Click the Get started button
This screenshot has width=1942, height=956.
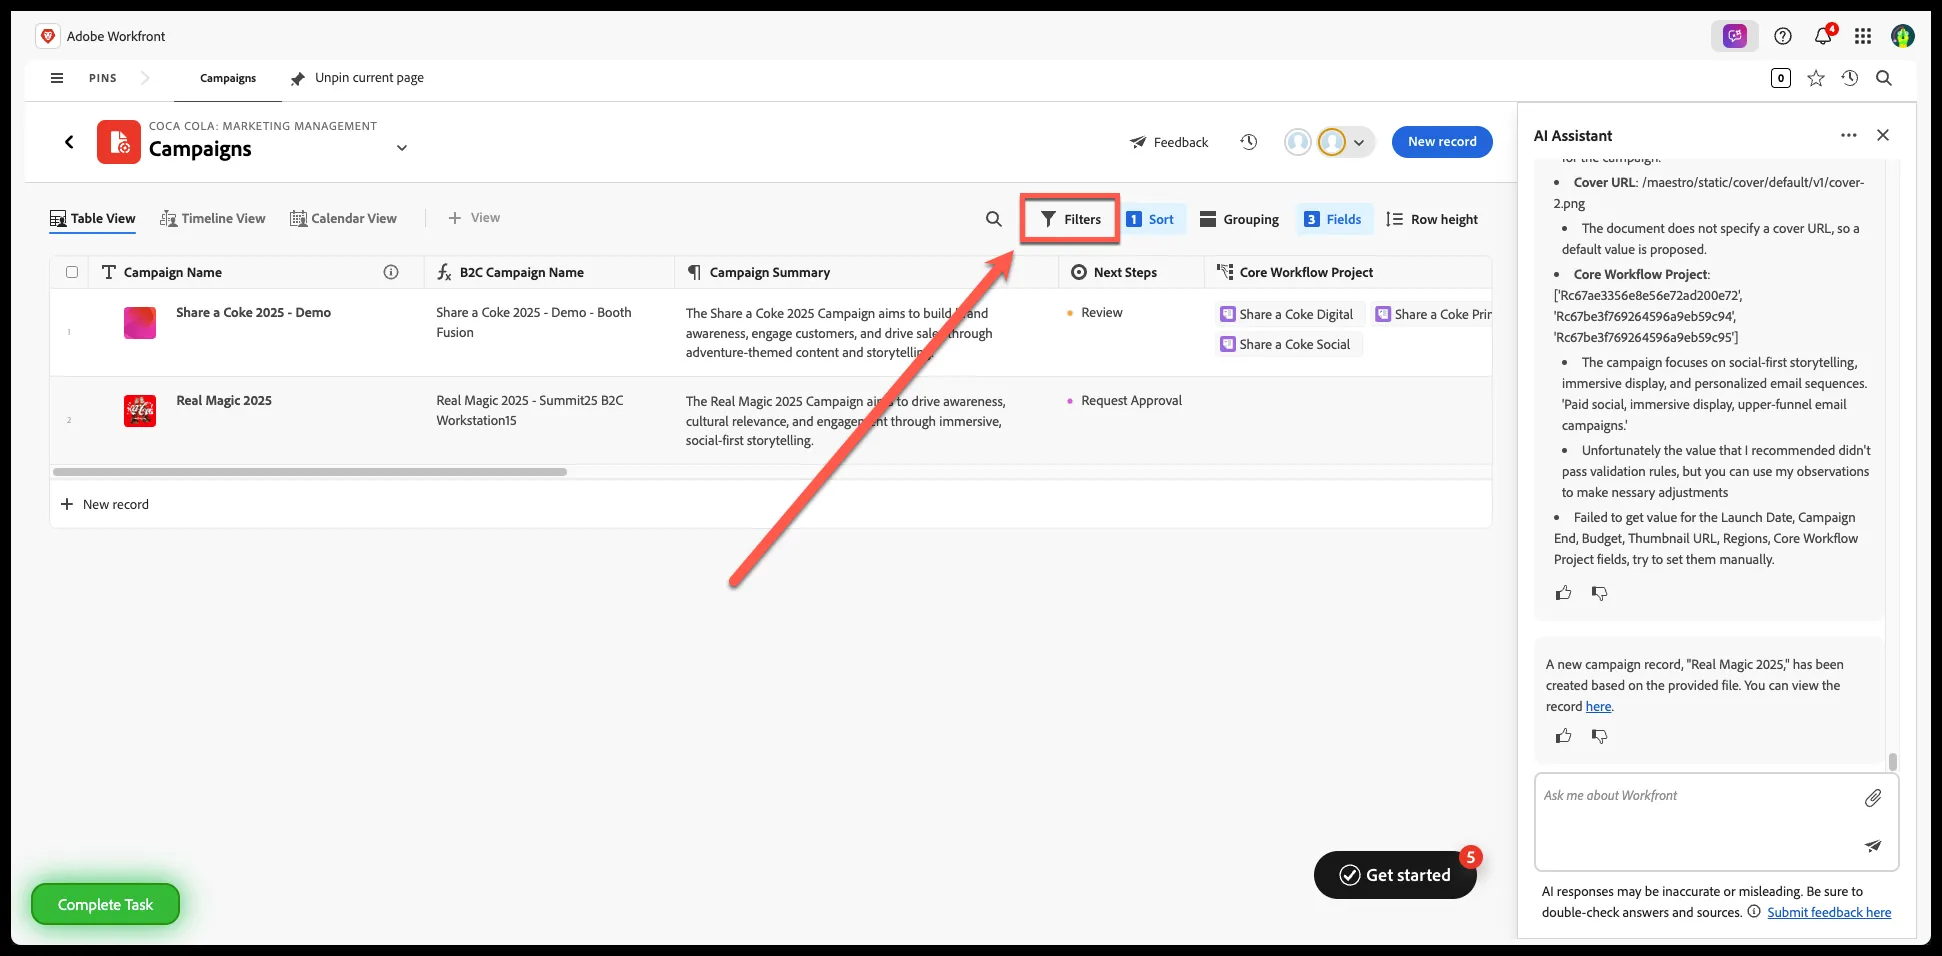(1395, 875)
